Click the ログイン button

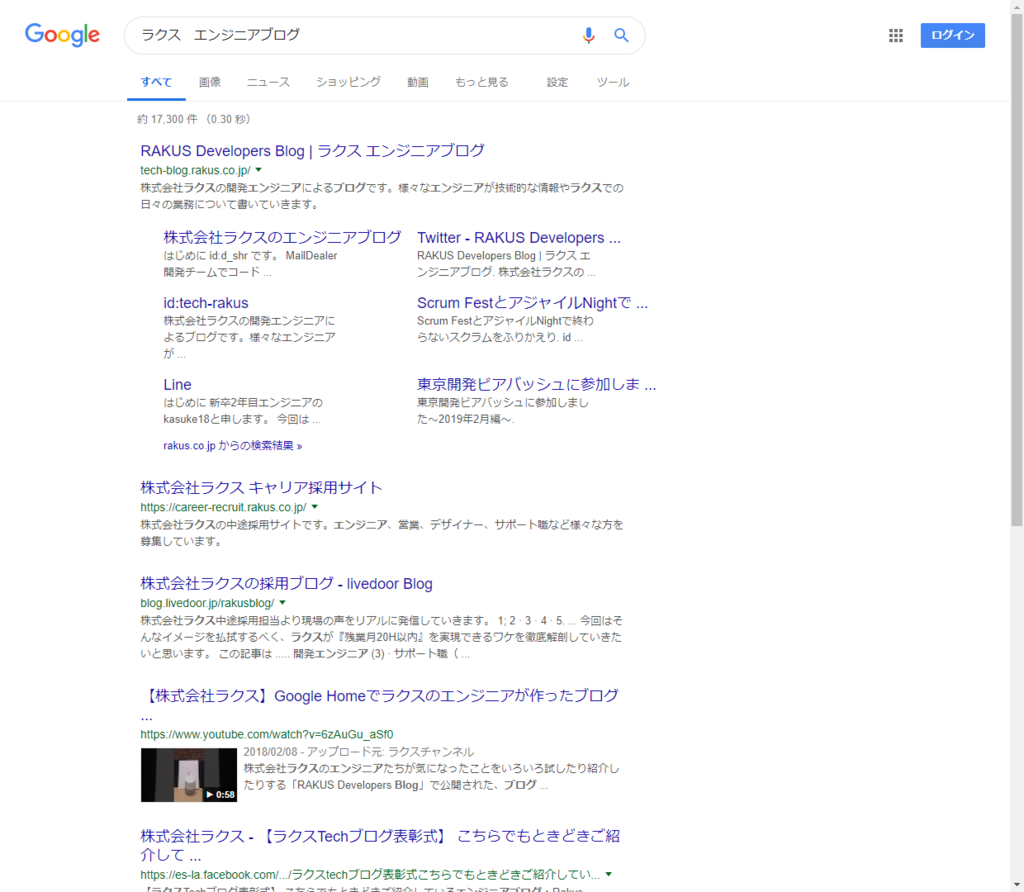click(953, 35)
